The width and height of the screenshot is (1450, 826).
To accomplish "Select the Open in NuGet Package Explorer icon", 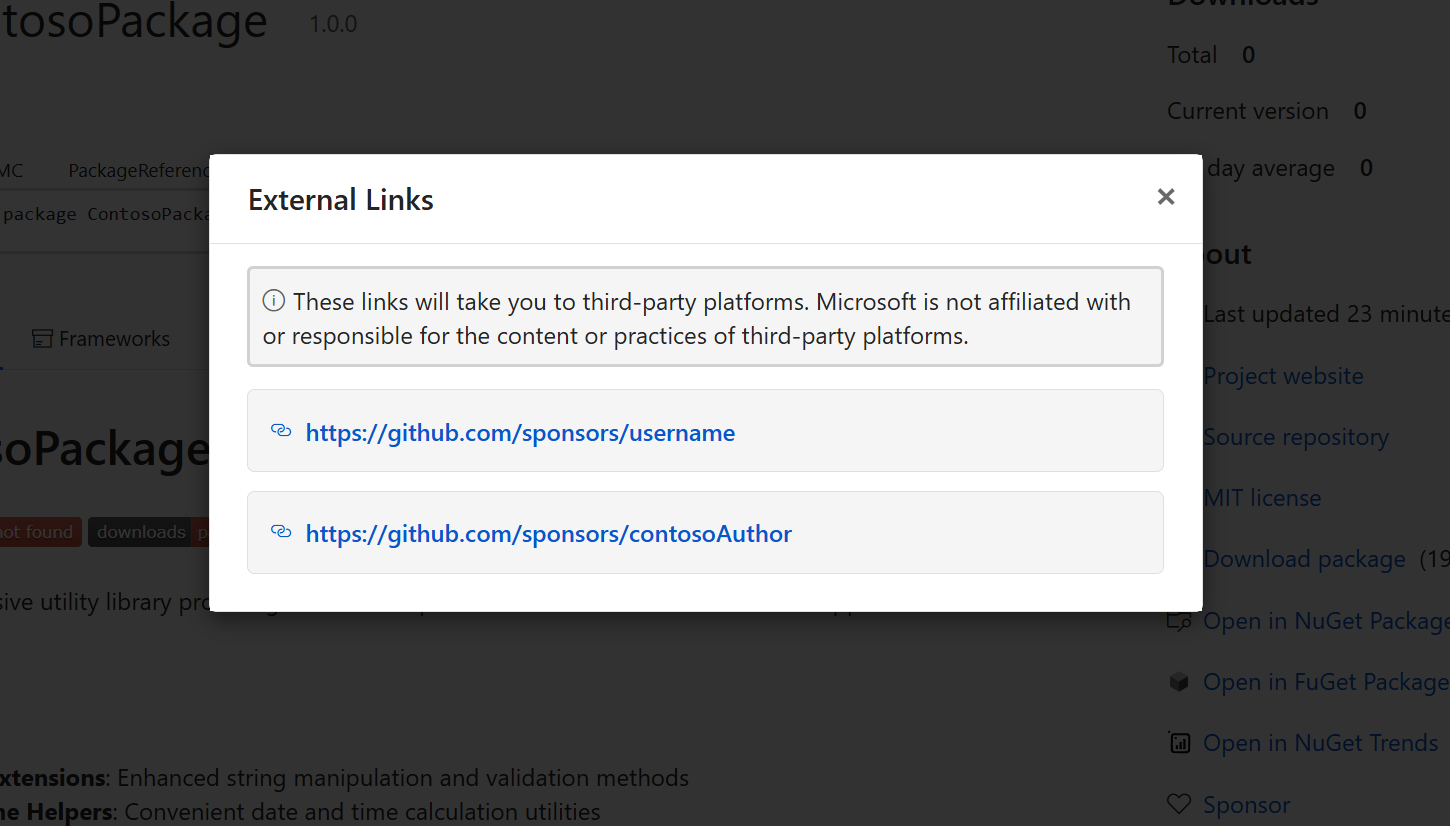I will (1179, 620).
